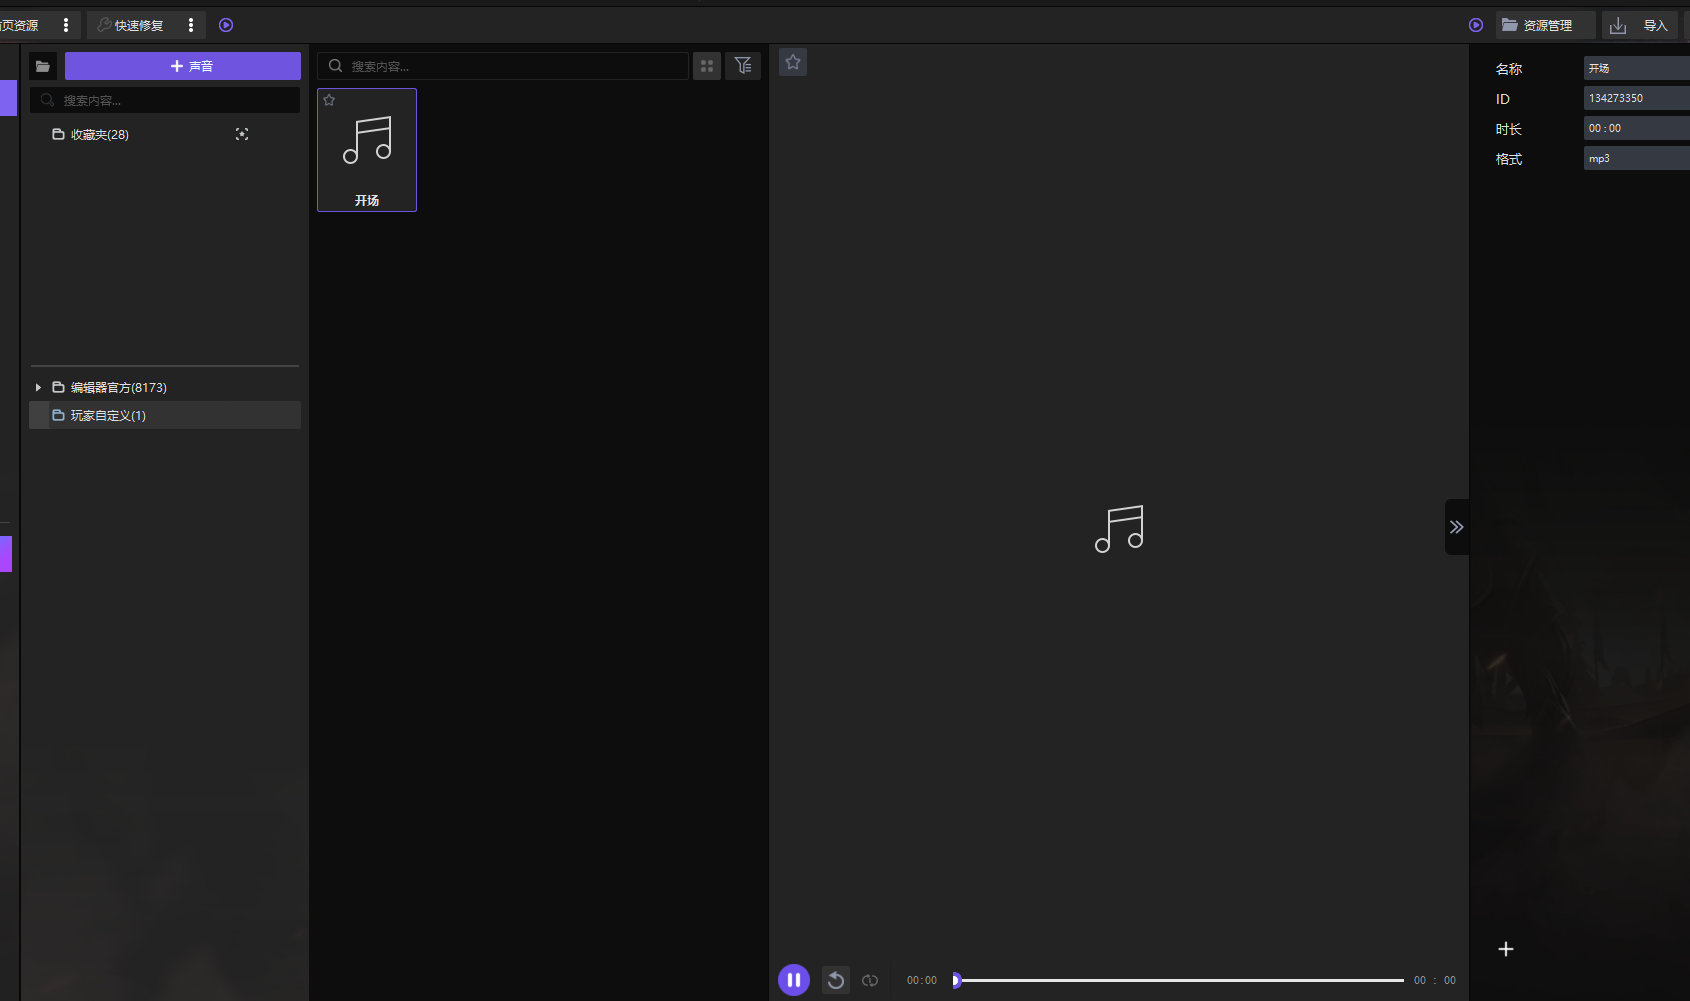Toggle the favorite star in the preview panel
1690x1001 pixels.
(x=792, y=61)
